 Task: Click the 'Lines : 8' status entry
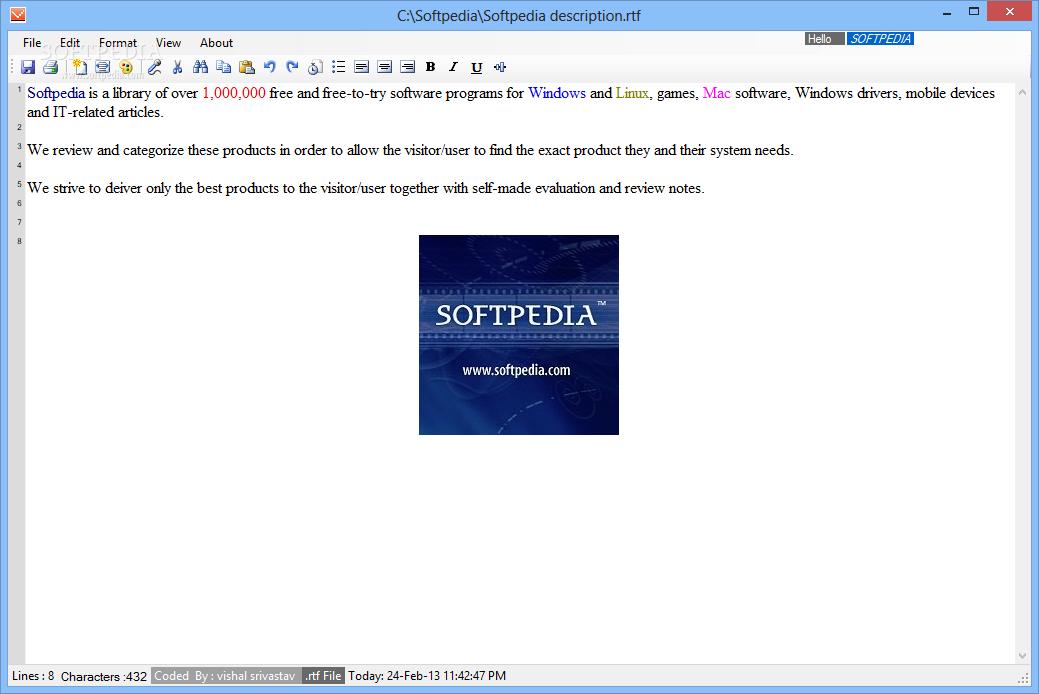33,676
